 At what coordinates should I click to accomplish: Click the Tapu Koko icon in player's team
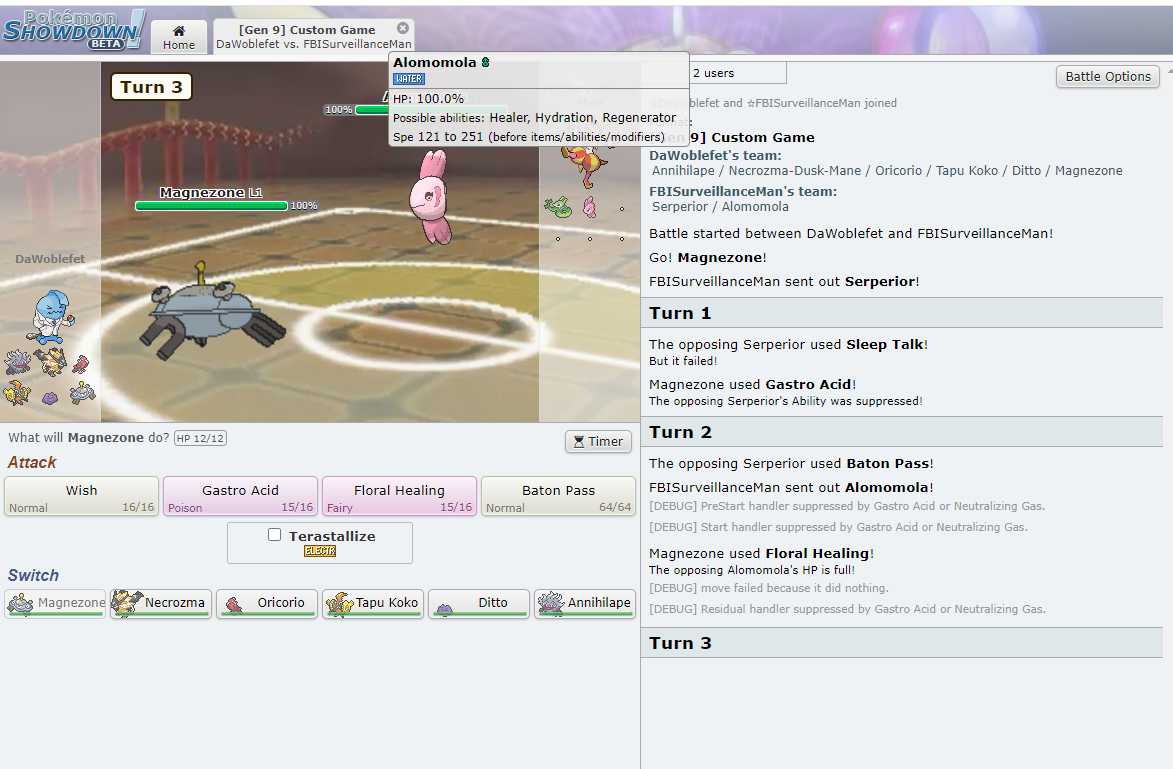(16, 393)
